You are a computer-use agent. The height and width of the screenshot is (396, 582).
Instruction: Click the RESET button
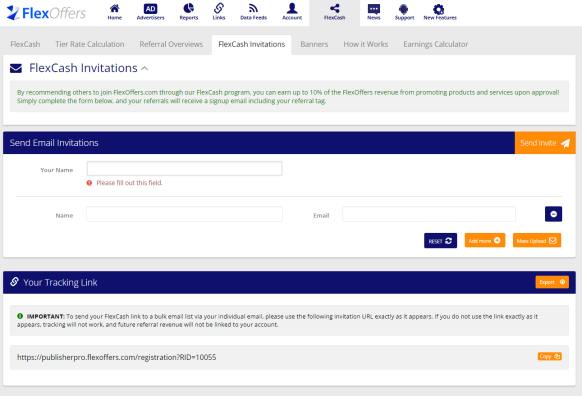point(440,241)
